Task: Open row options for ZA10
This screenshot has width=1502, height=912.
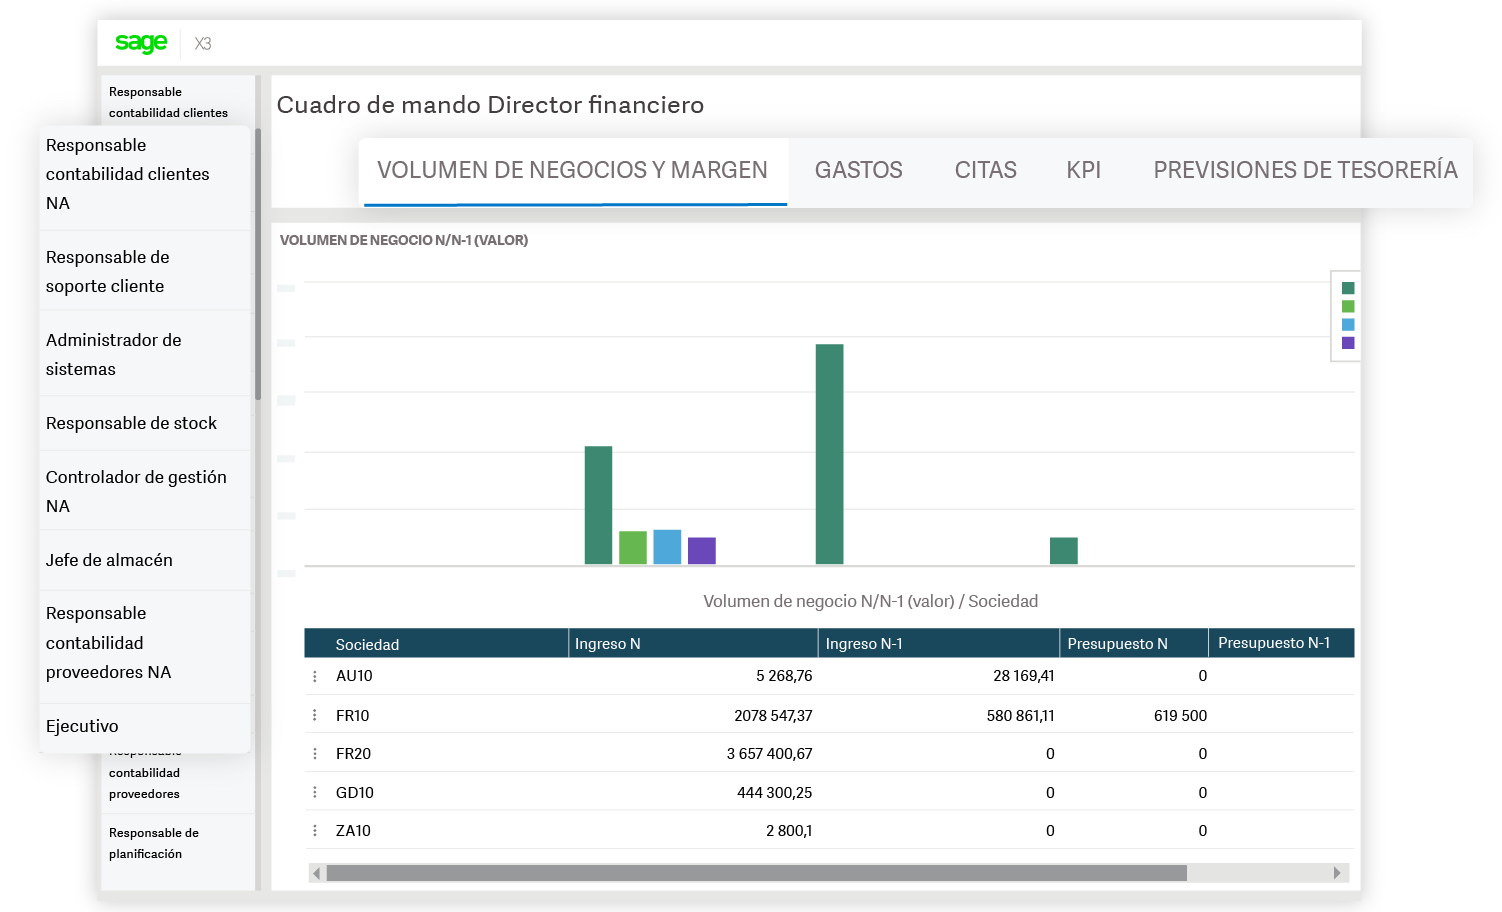Action: coord(315,831)
